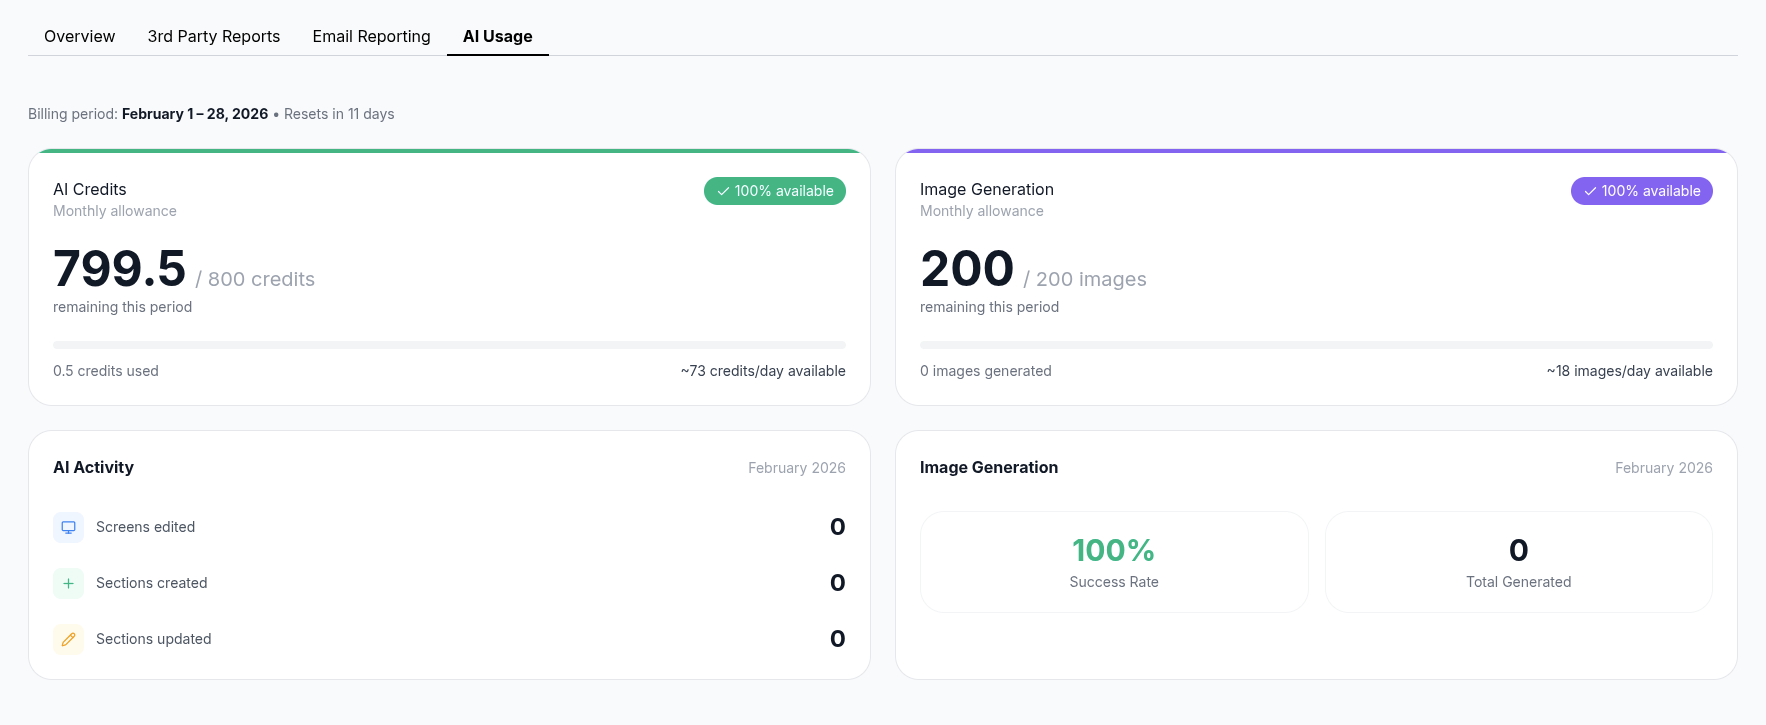Click the Sections created plus icon
The height and width of the screenshot is (725, 1766).
68,583
